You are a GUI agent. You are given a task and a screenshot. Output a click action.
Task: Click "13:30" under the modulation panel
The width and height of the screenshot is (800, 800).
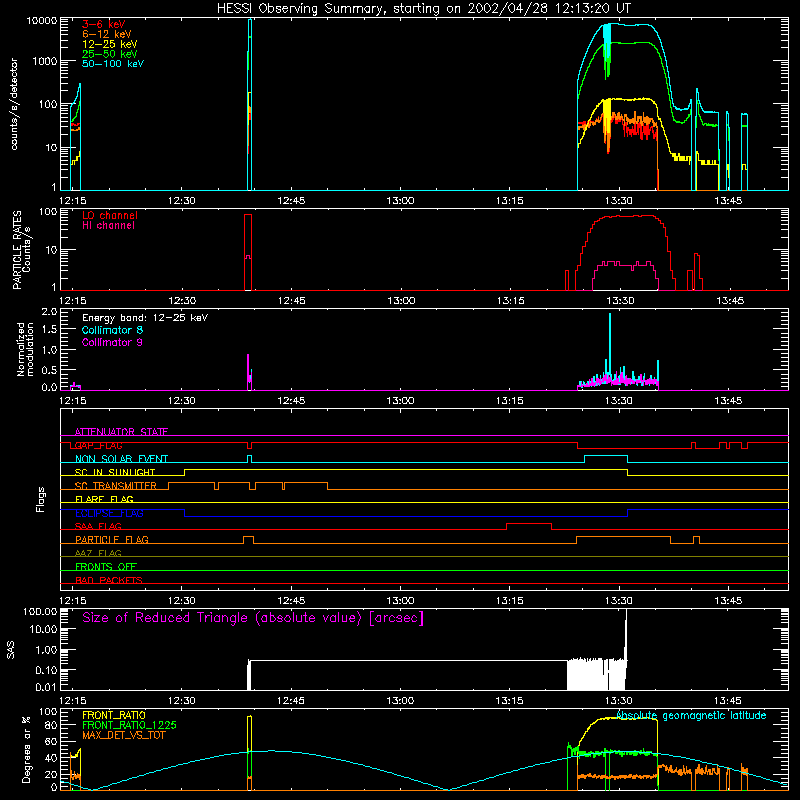click(x=619, y=401)
